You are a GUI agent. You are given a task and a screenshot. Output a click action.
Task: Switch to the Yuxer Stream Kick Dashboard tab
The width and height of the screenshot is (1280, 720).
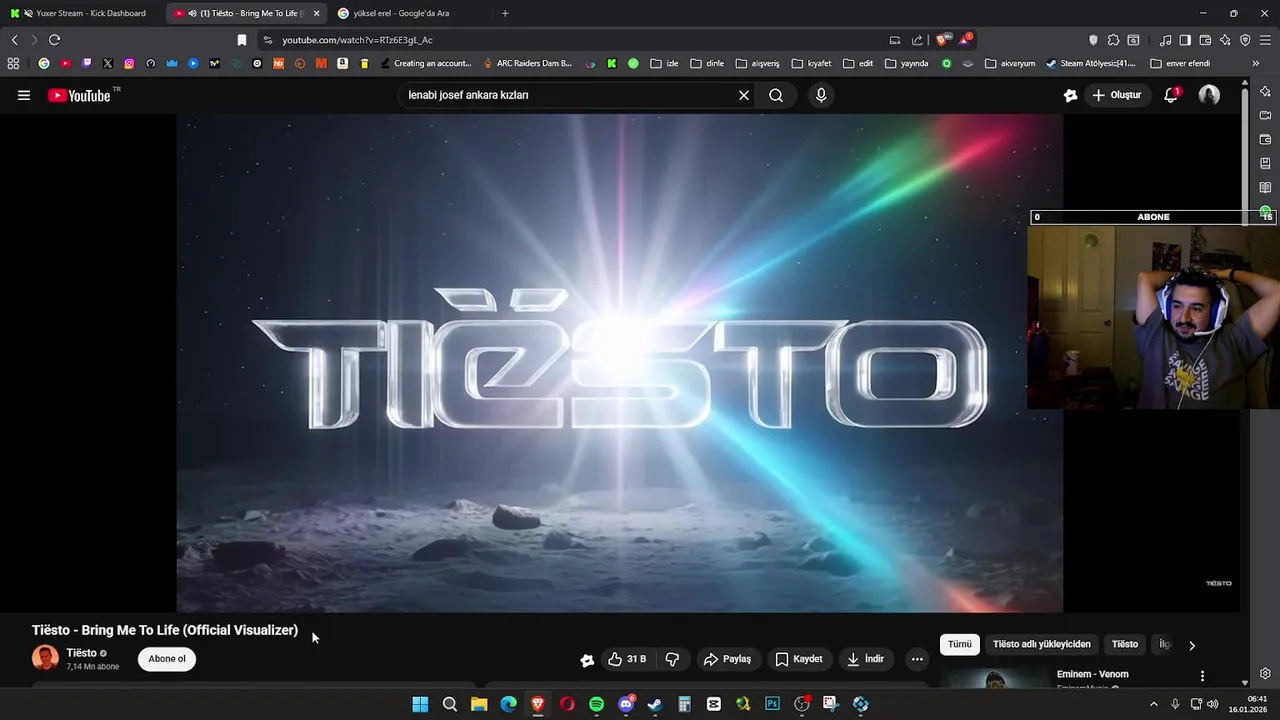click(x=80, y=13)
